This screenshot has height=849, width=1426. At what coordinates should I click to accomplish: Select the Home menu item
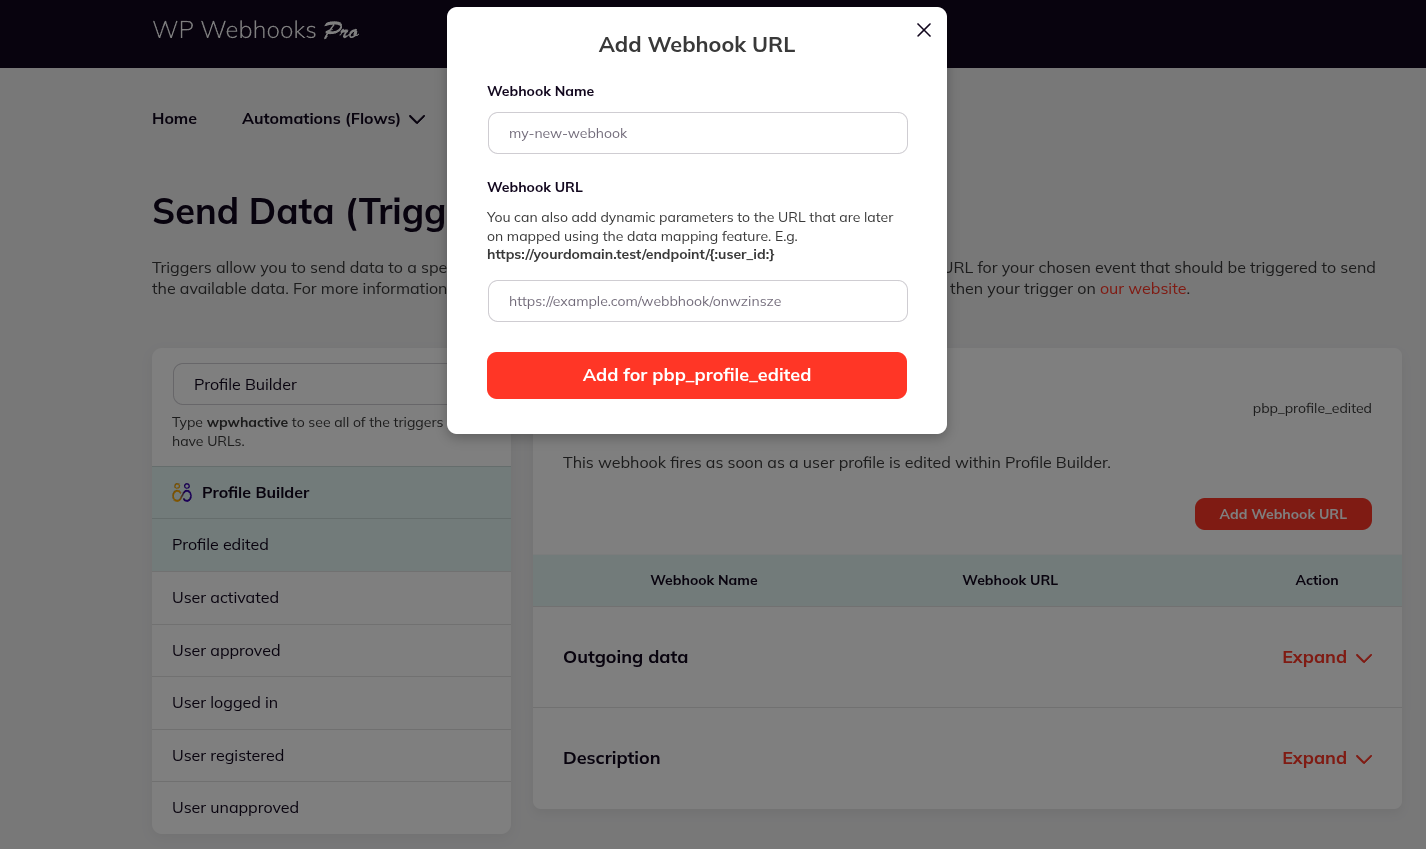[174, 118]
